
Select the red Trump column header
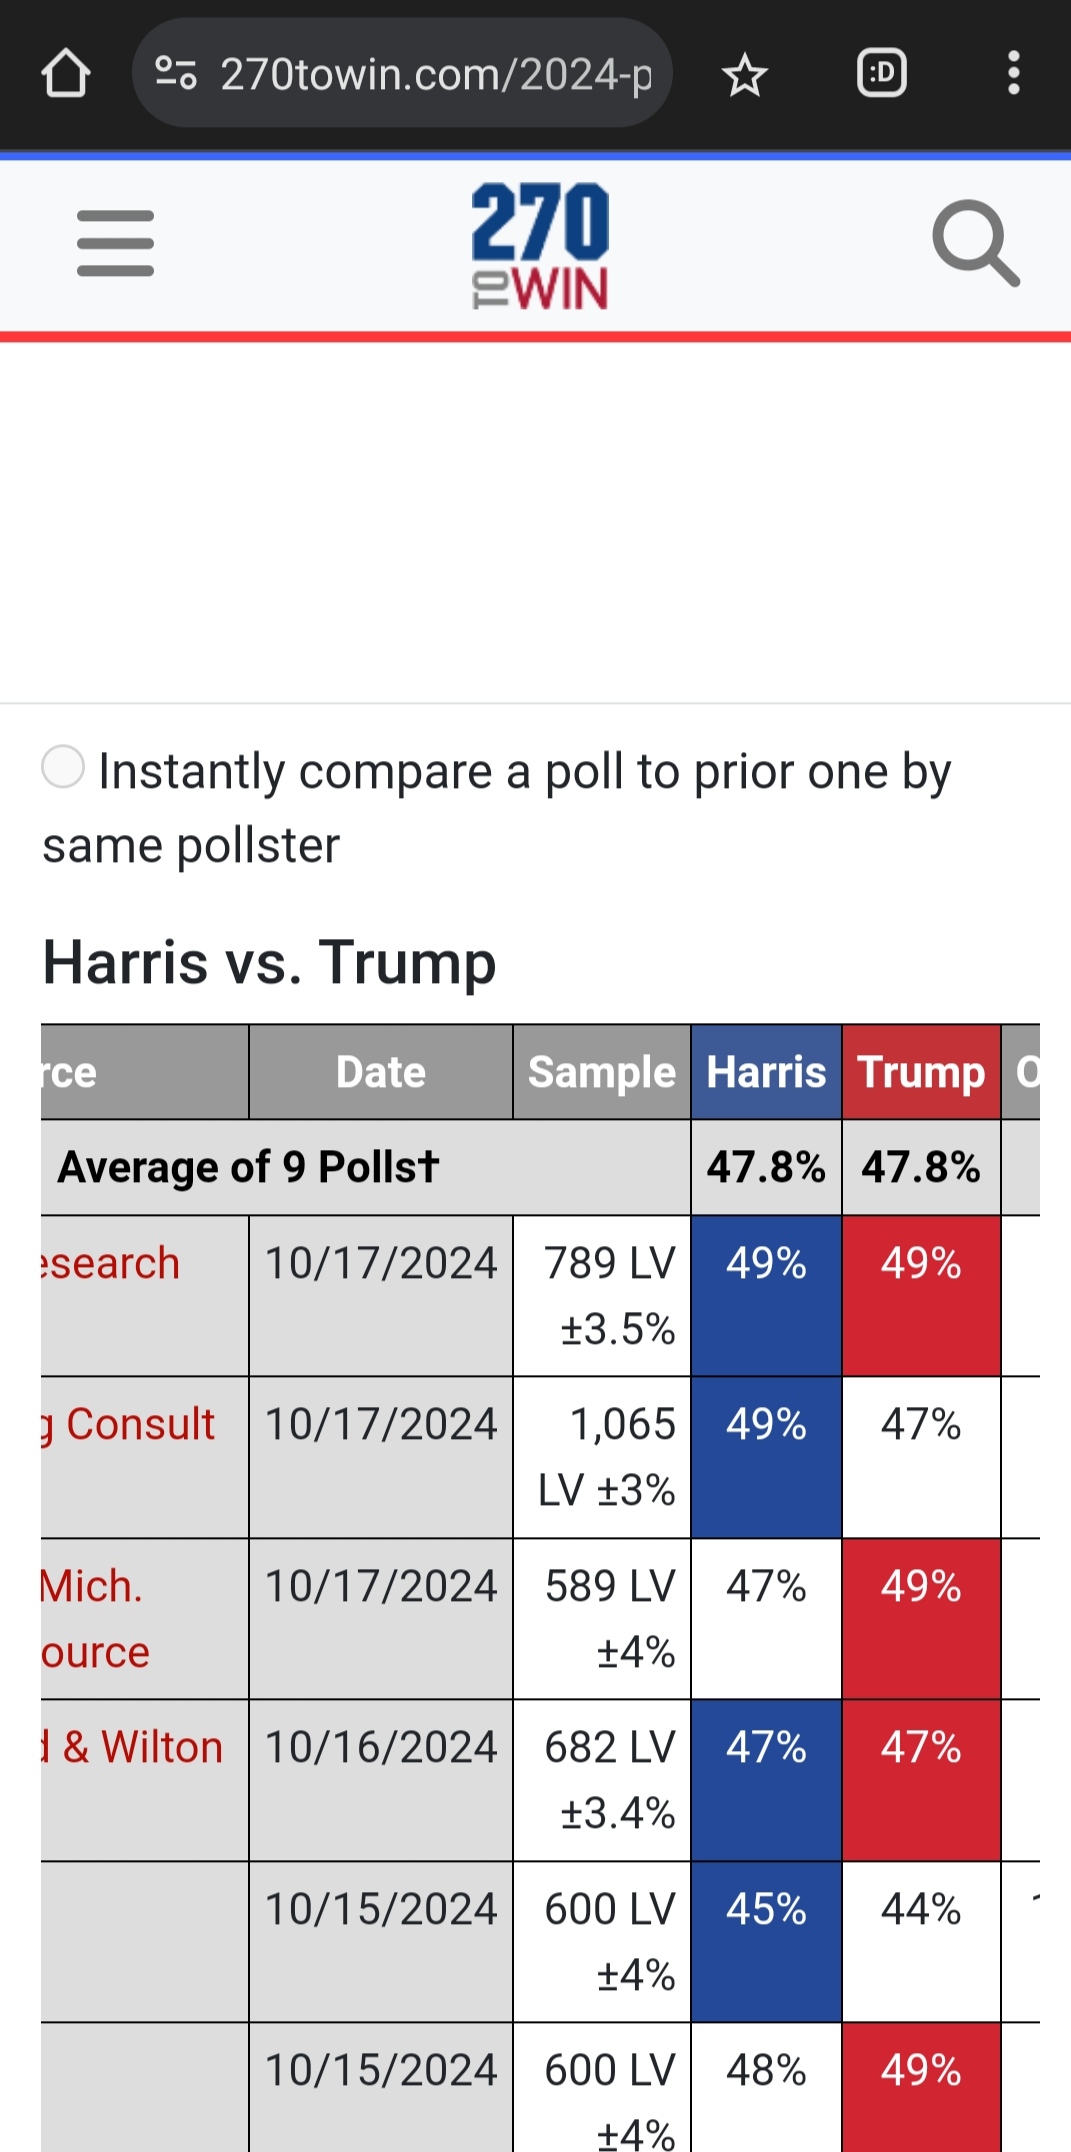click(x=921, y=1072)
